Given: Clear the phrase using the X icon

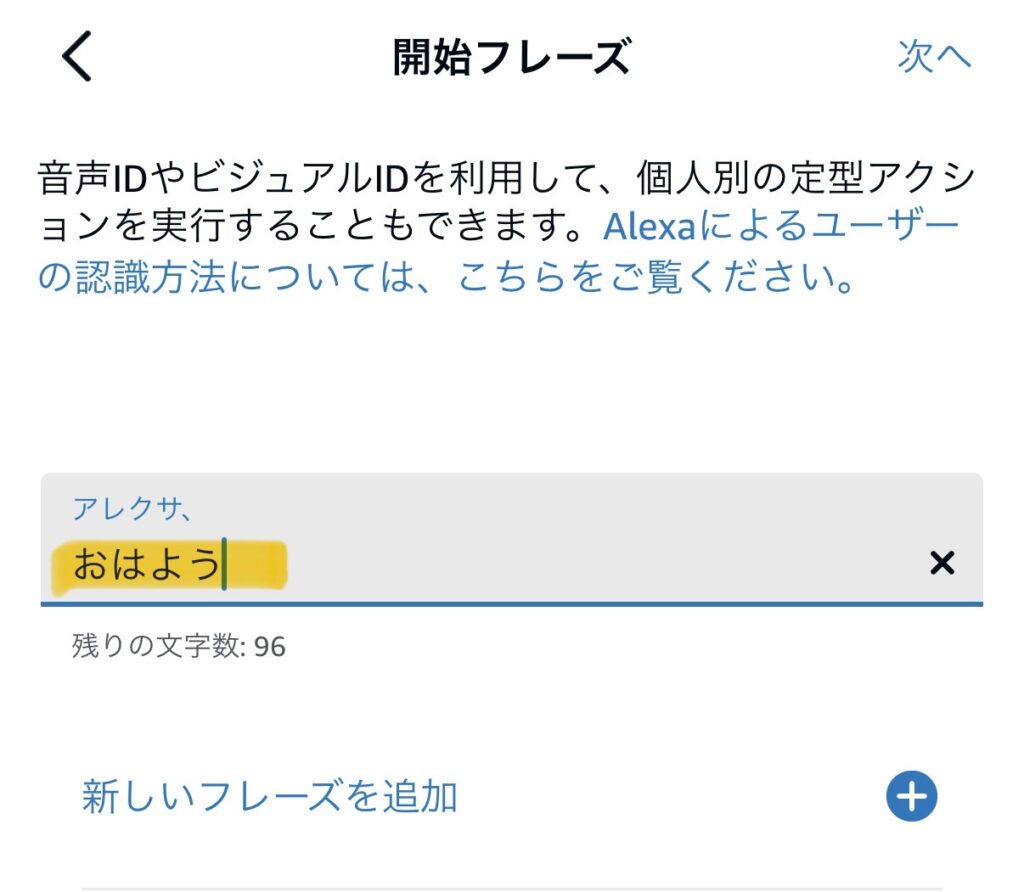Looking at the screenshot, I should pyautogui.click(x=941, y=564).
